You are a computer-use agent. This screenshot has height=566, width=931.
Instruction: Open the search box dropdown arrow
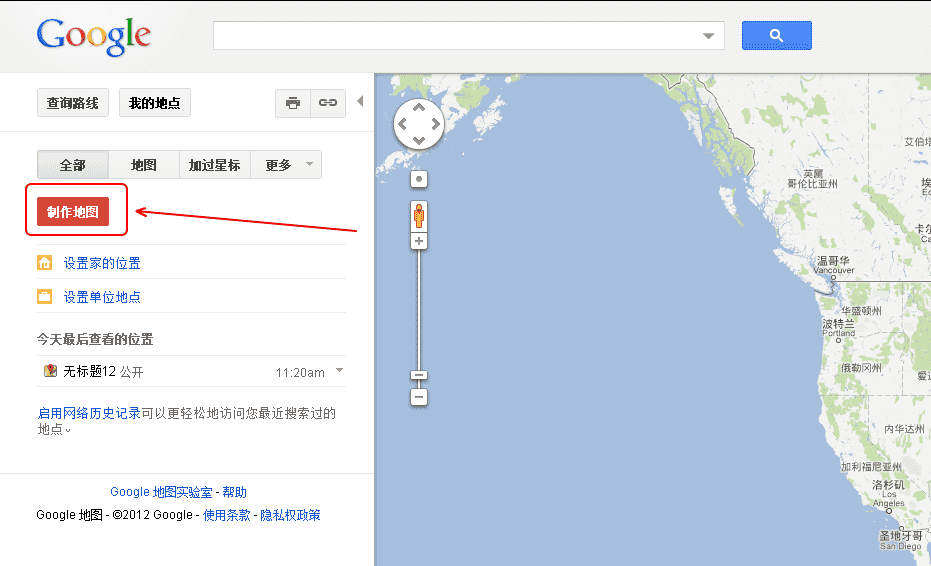[x=708, y=36]
